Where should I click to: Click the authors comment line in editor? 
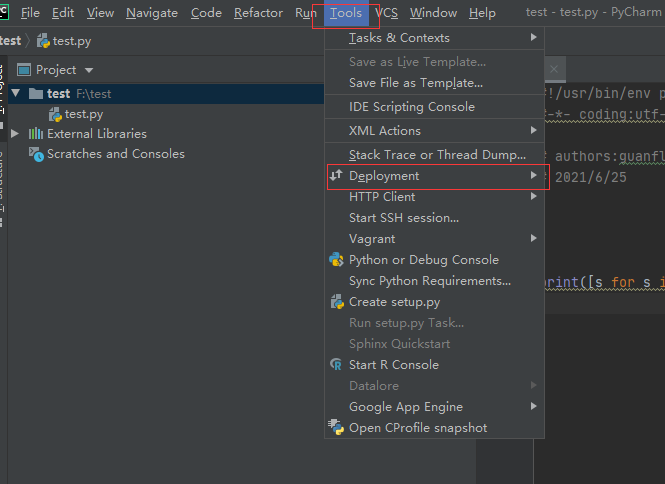coord(610,157)
